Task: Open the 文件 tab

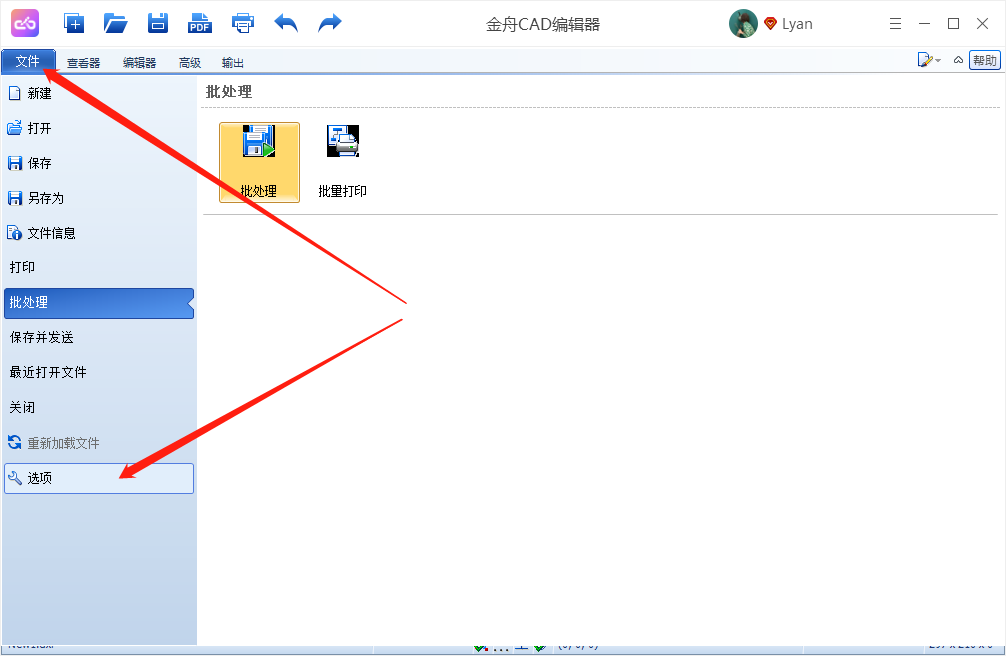Action: pyautogui.click(x=28, y=62)
